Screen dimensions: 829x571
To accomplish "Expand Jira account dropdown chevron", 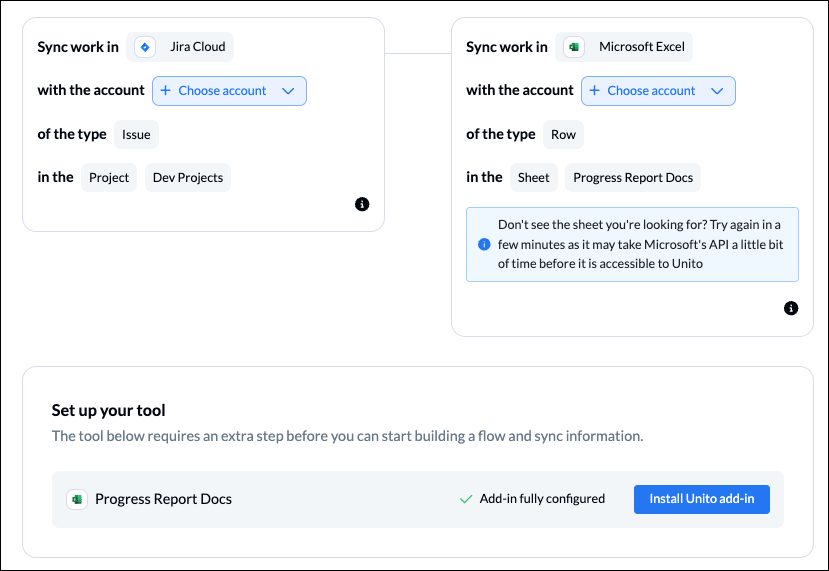I will click(x=288, y=91).
